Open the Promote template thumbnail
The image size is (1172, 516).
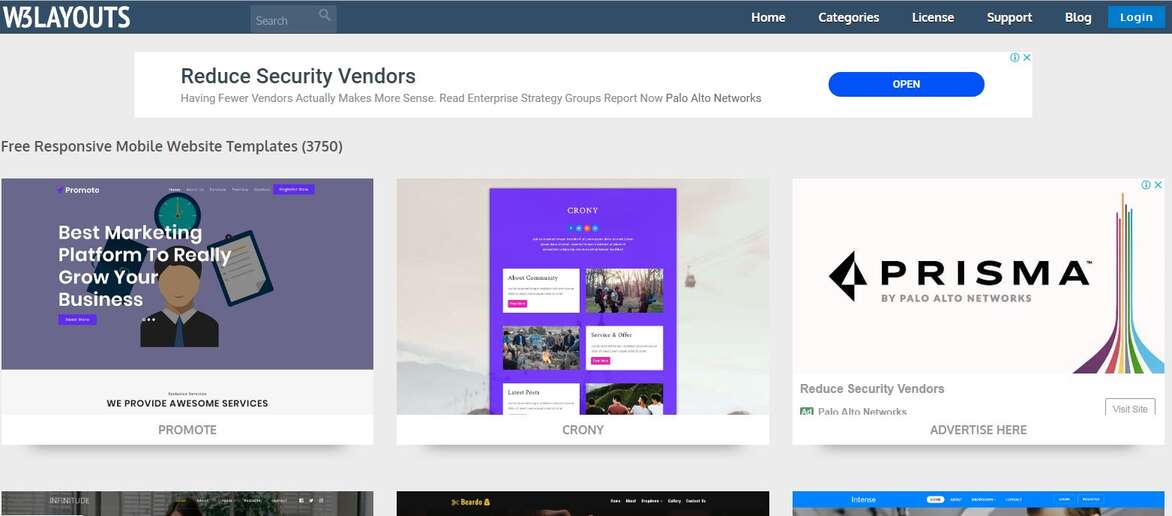(187, 296)
